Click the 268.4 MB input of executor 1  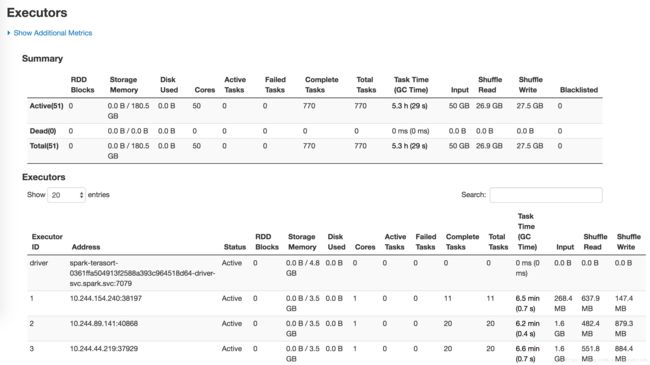pyautogui.click(x=563, y=304)
